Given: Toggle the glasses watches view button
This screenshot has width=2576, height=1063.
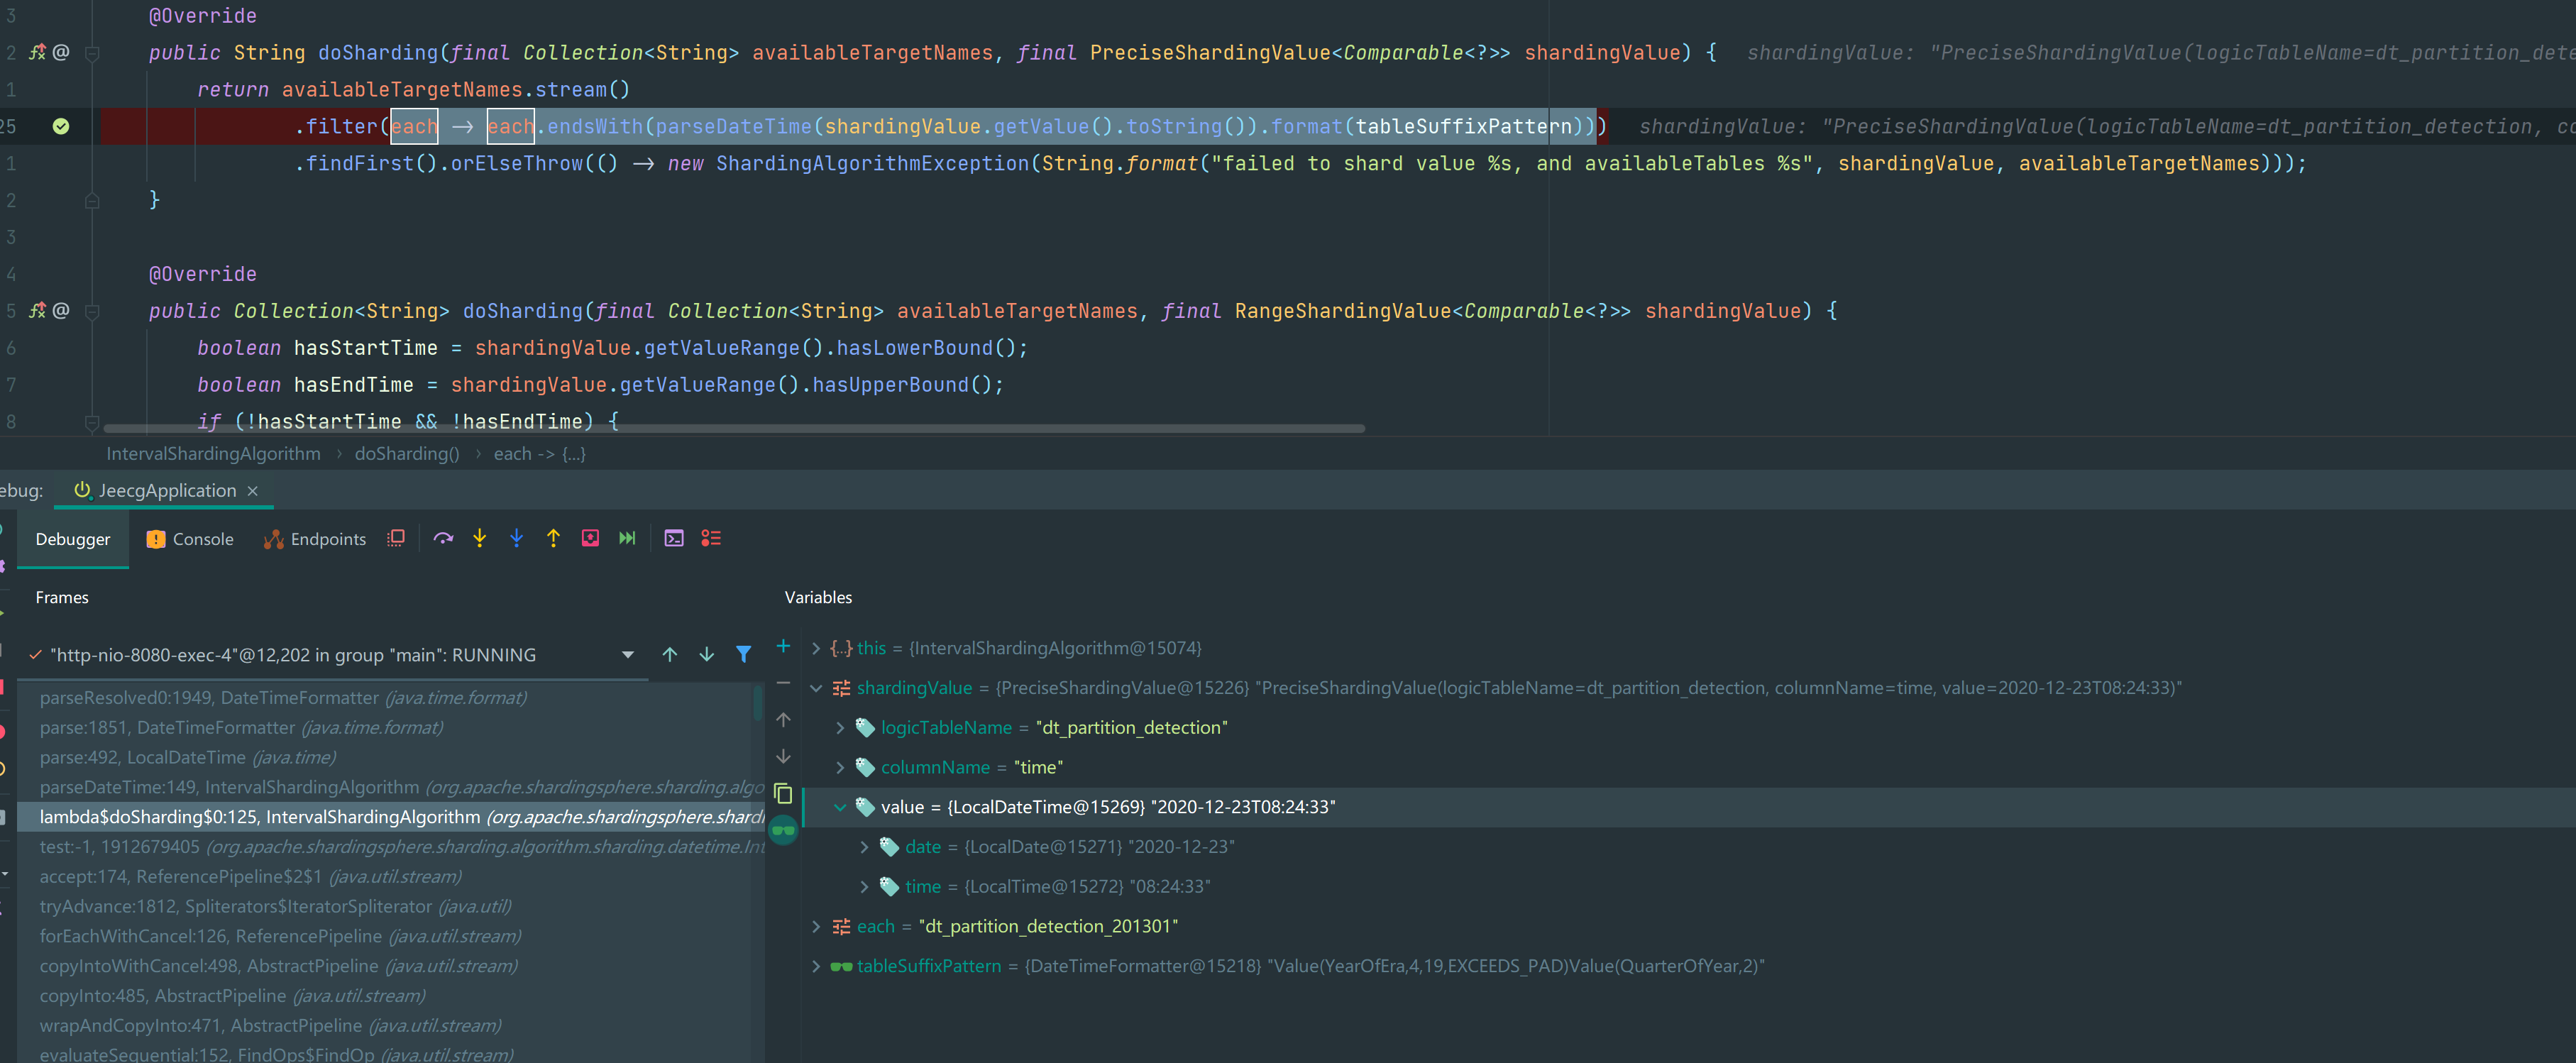Looking at the screenshot, I should pyautogui.click(x=783, y=830).
